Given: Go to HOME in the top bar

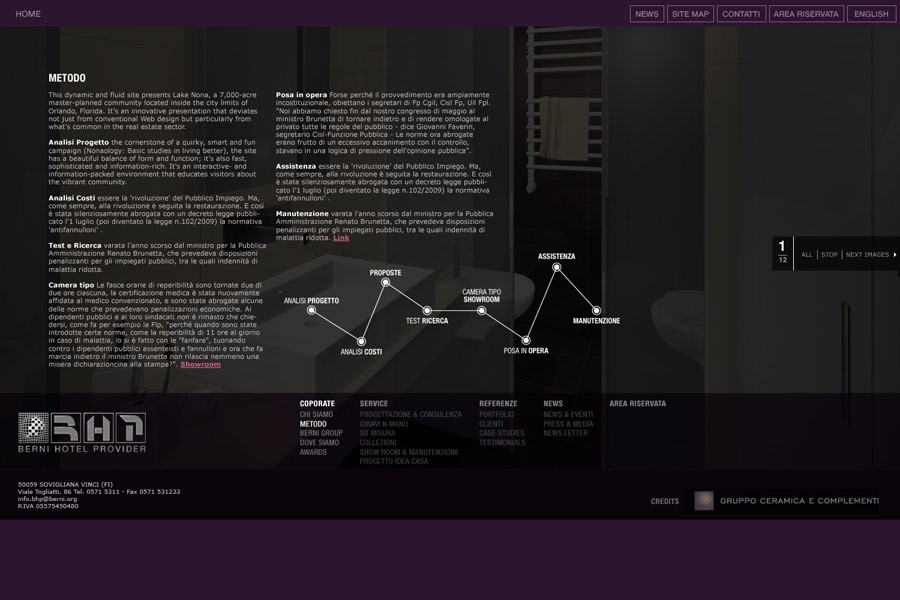Looking at the screenshot, I should point(28,14).
